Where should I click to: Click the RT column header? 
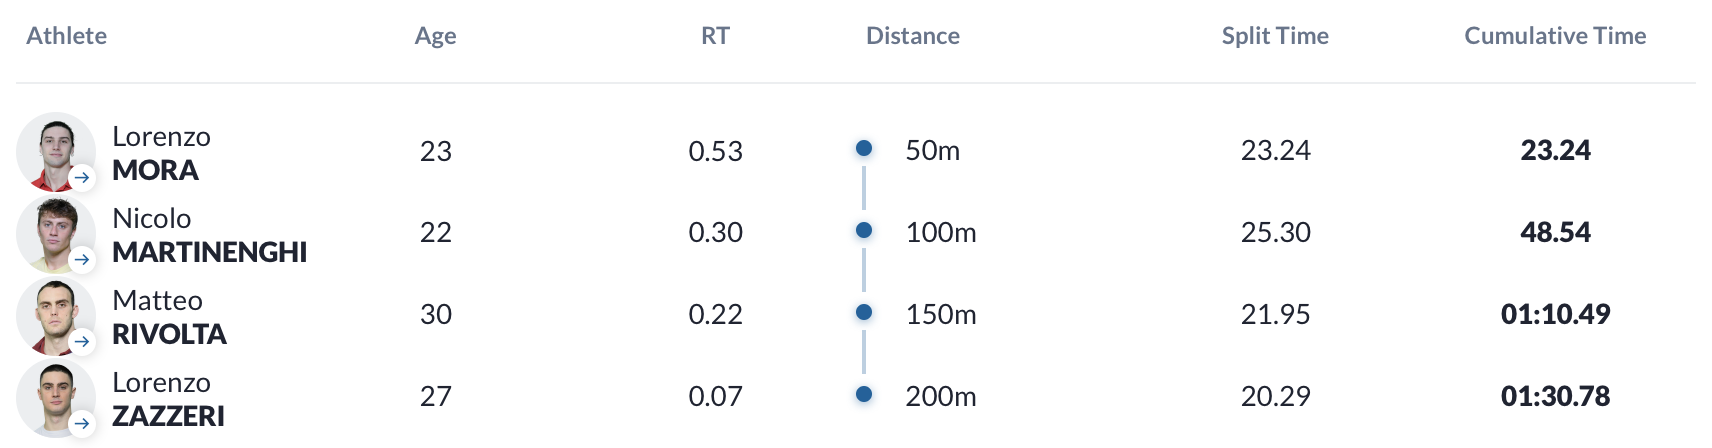point(715,36)
